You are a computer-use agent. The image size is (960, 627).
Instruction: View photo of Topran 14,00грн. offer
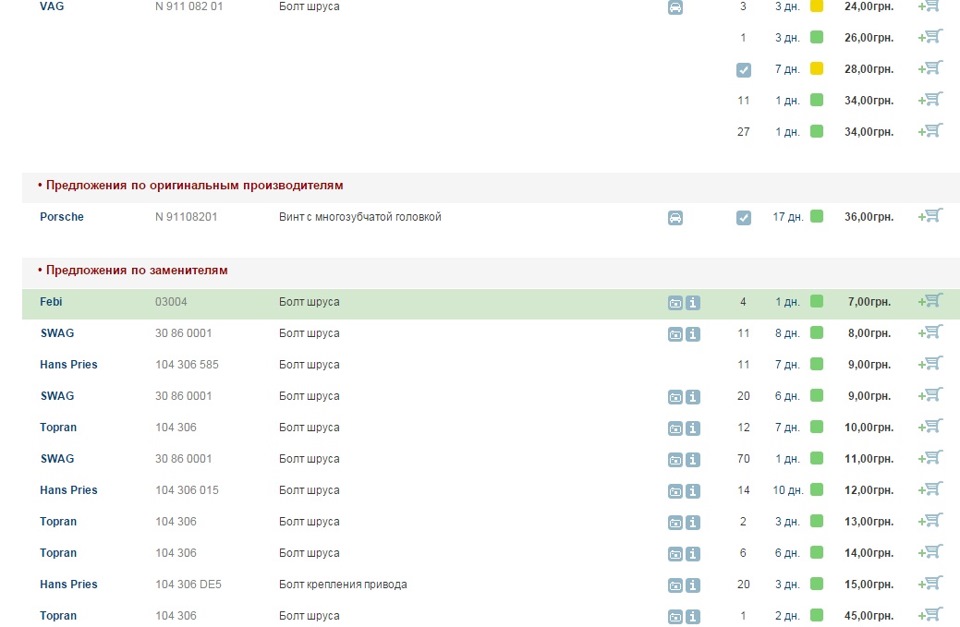point(675,554)
